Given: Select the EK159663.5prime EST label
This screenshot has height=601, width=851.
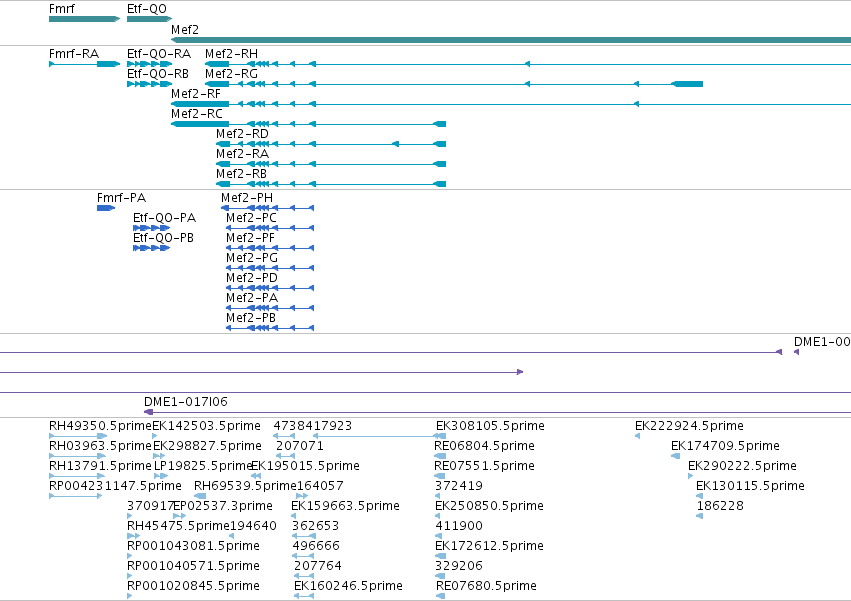Looking at the screenshot, I should tap(345, 507).
